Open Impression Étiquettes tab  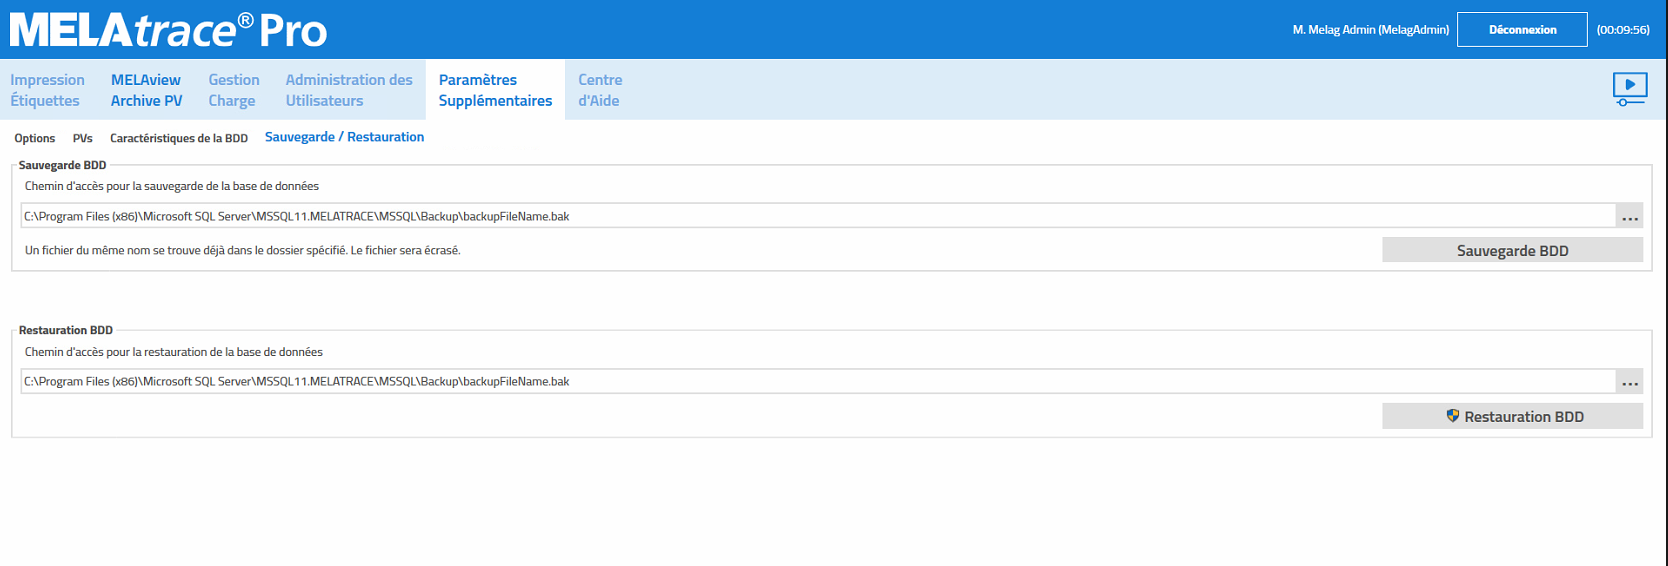click(x=47, y=90)
